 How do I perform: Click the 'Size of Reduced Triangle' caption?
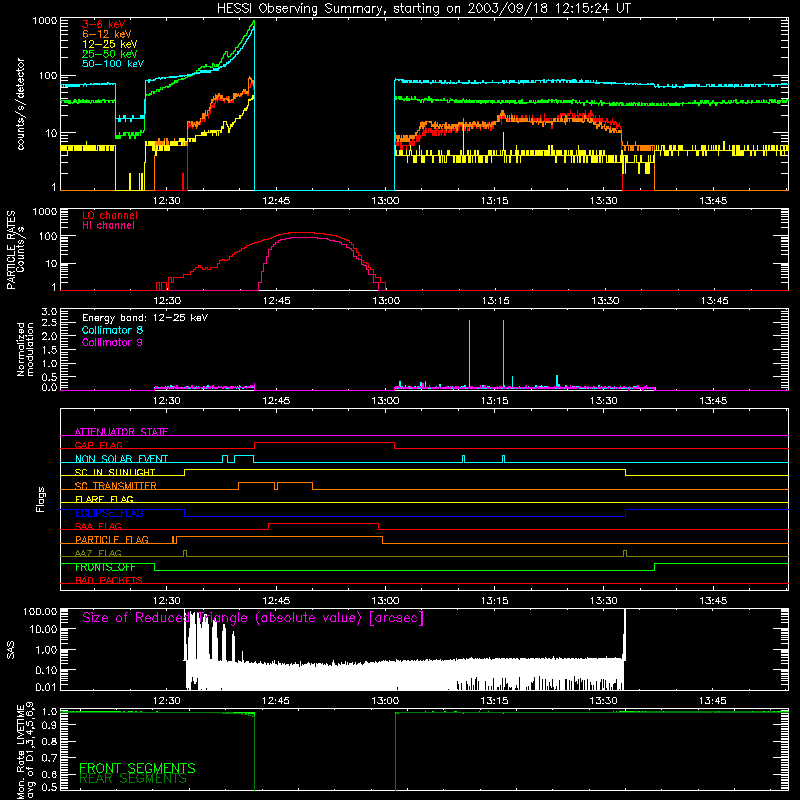coord(253,618)
